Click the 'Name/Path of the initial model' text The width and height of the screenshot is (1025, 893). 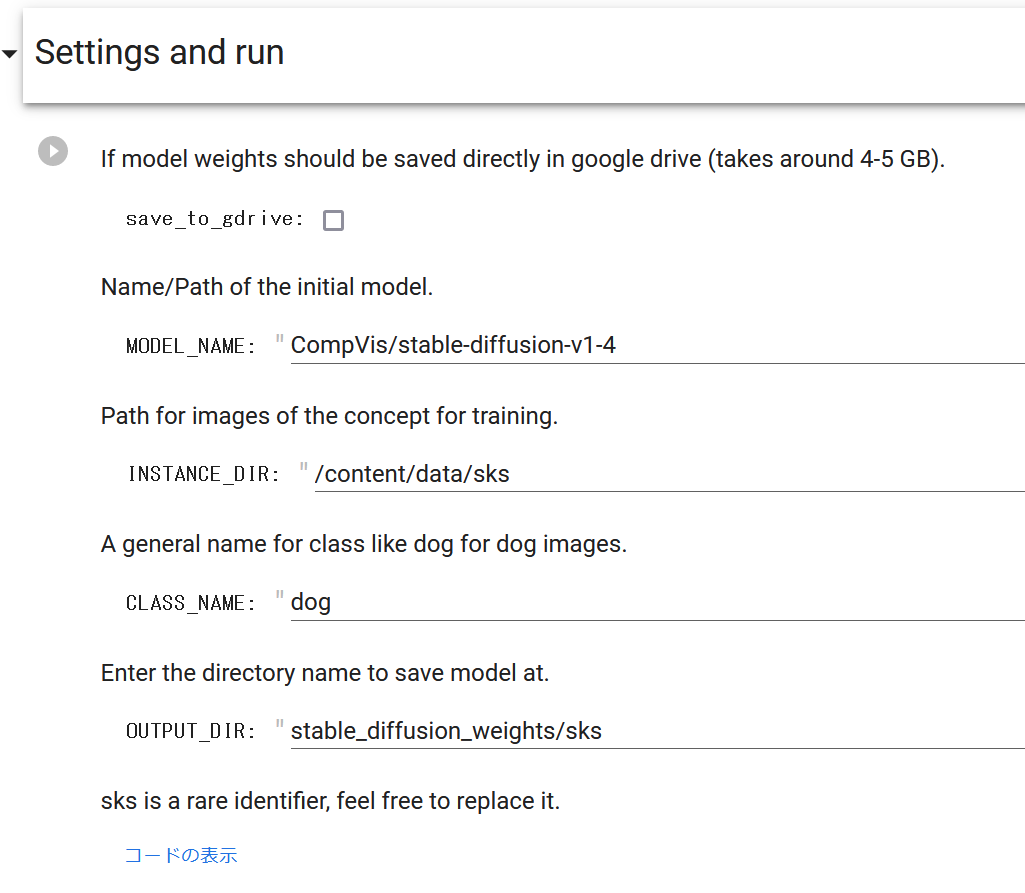[x=267, y=287]
